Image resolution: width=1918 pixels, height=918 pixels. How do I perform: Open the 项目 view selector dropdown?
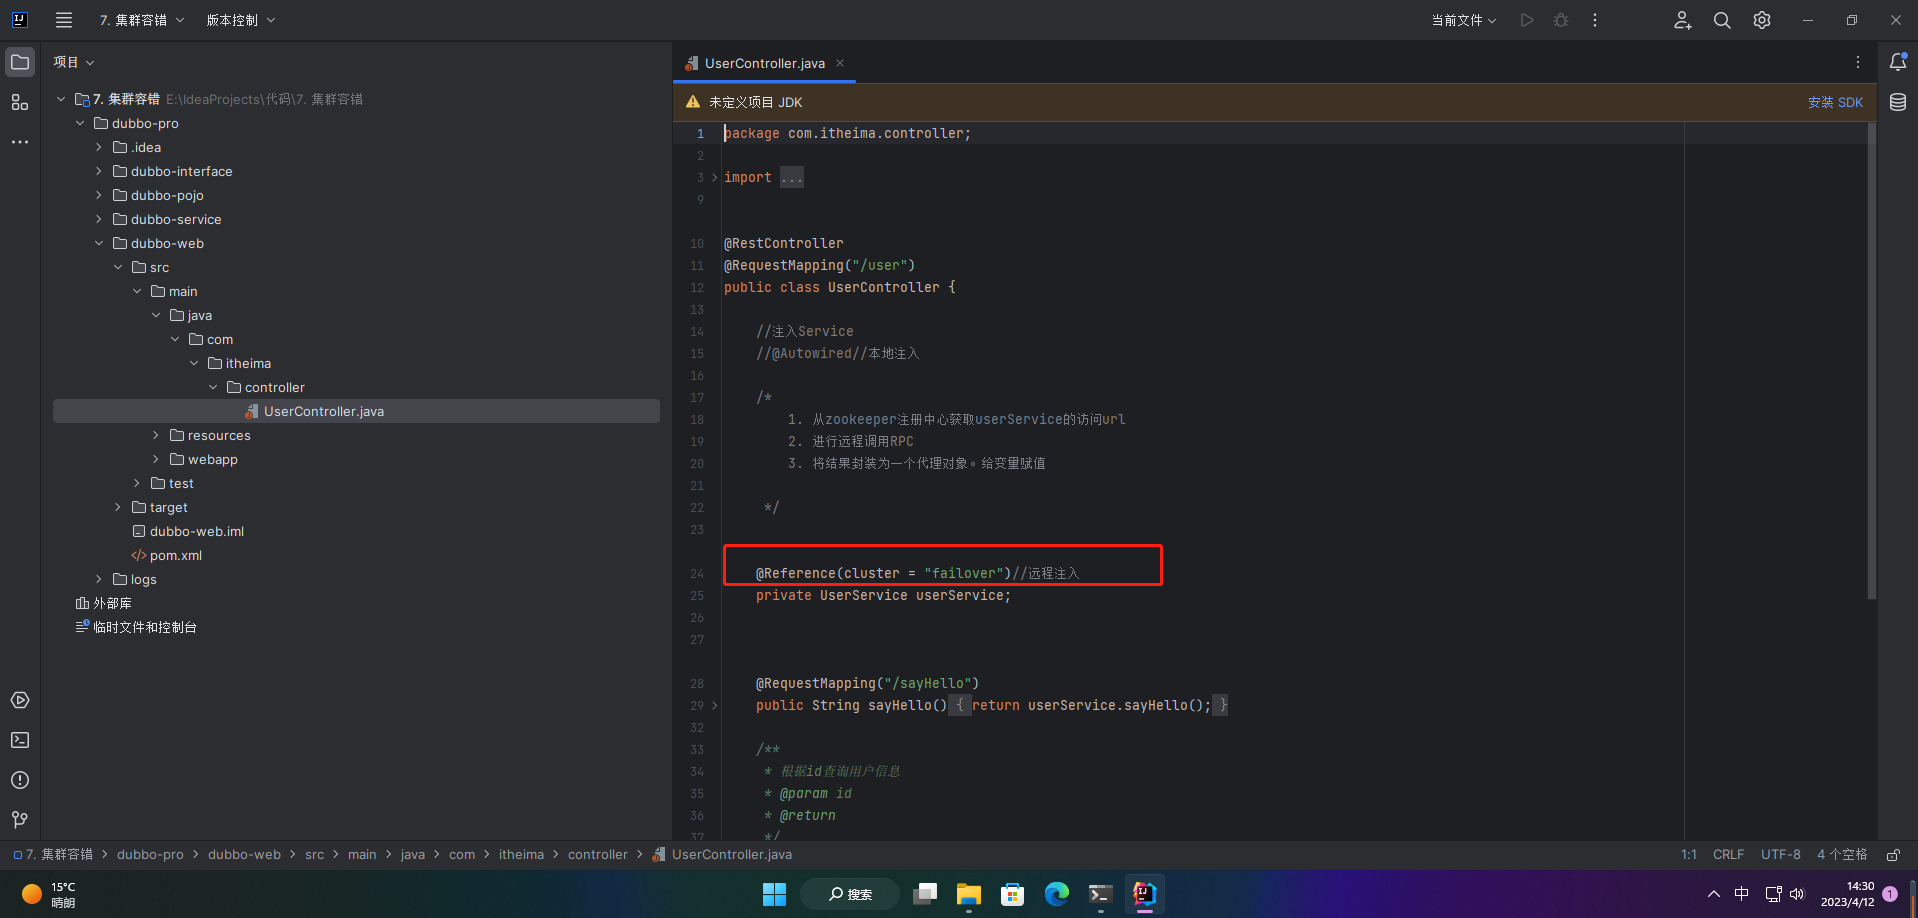[x=74, y=62]
